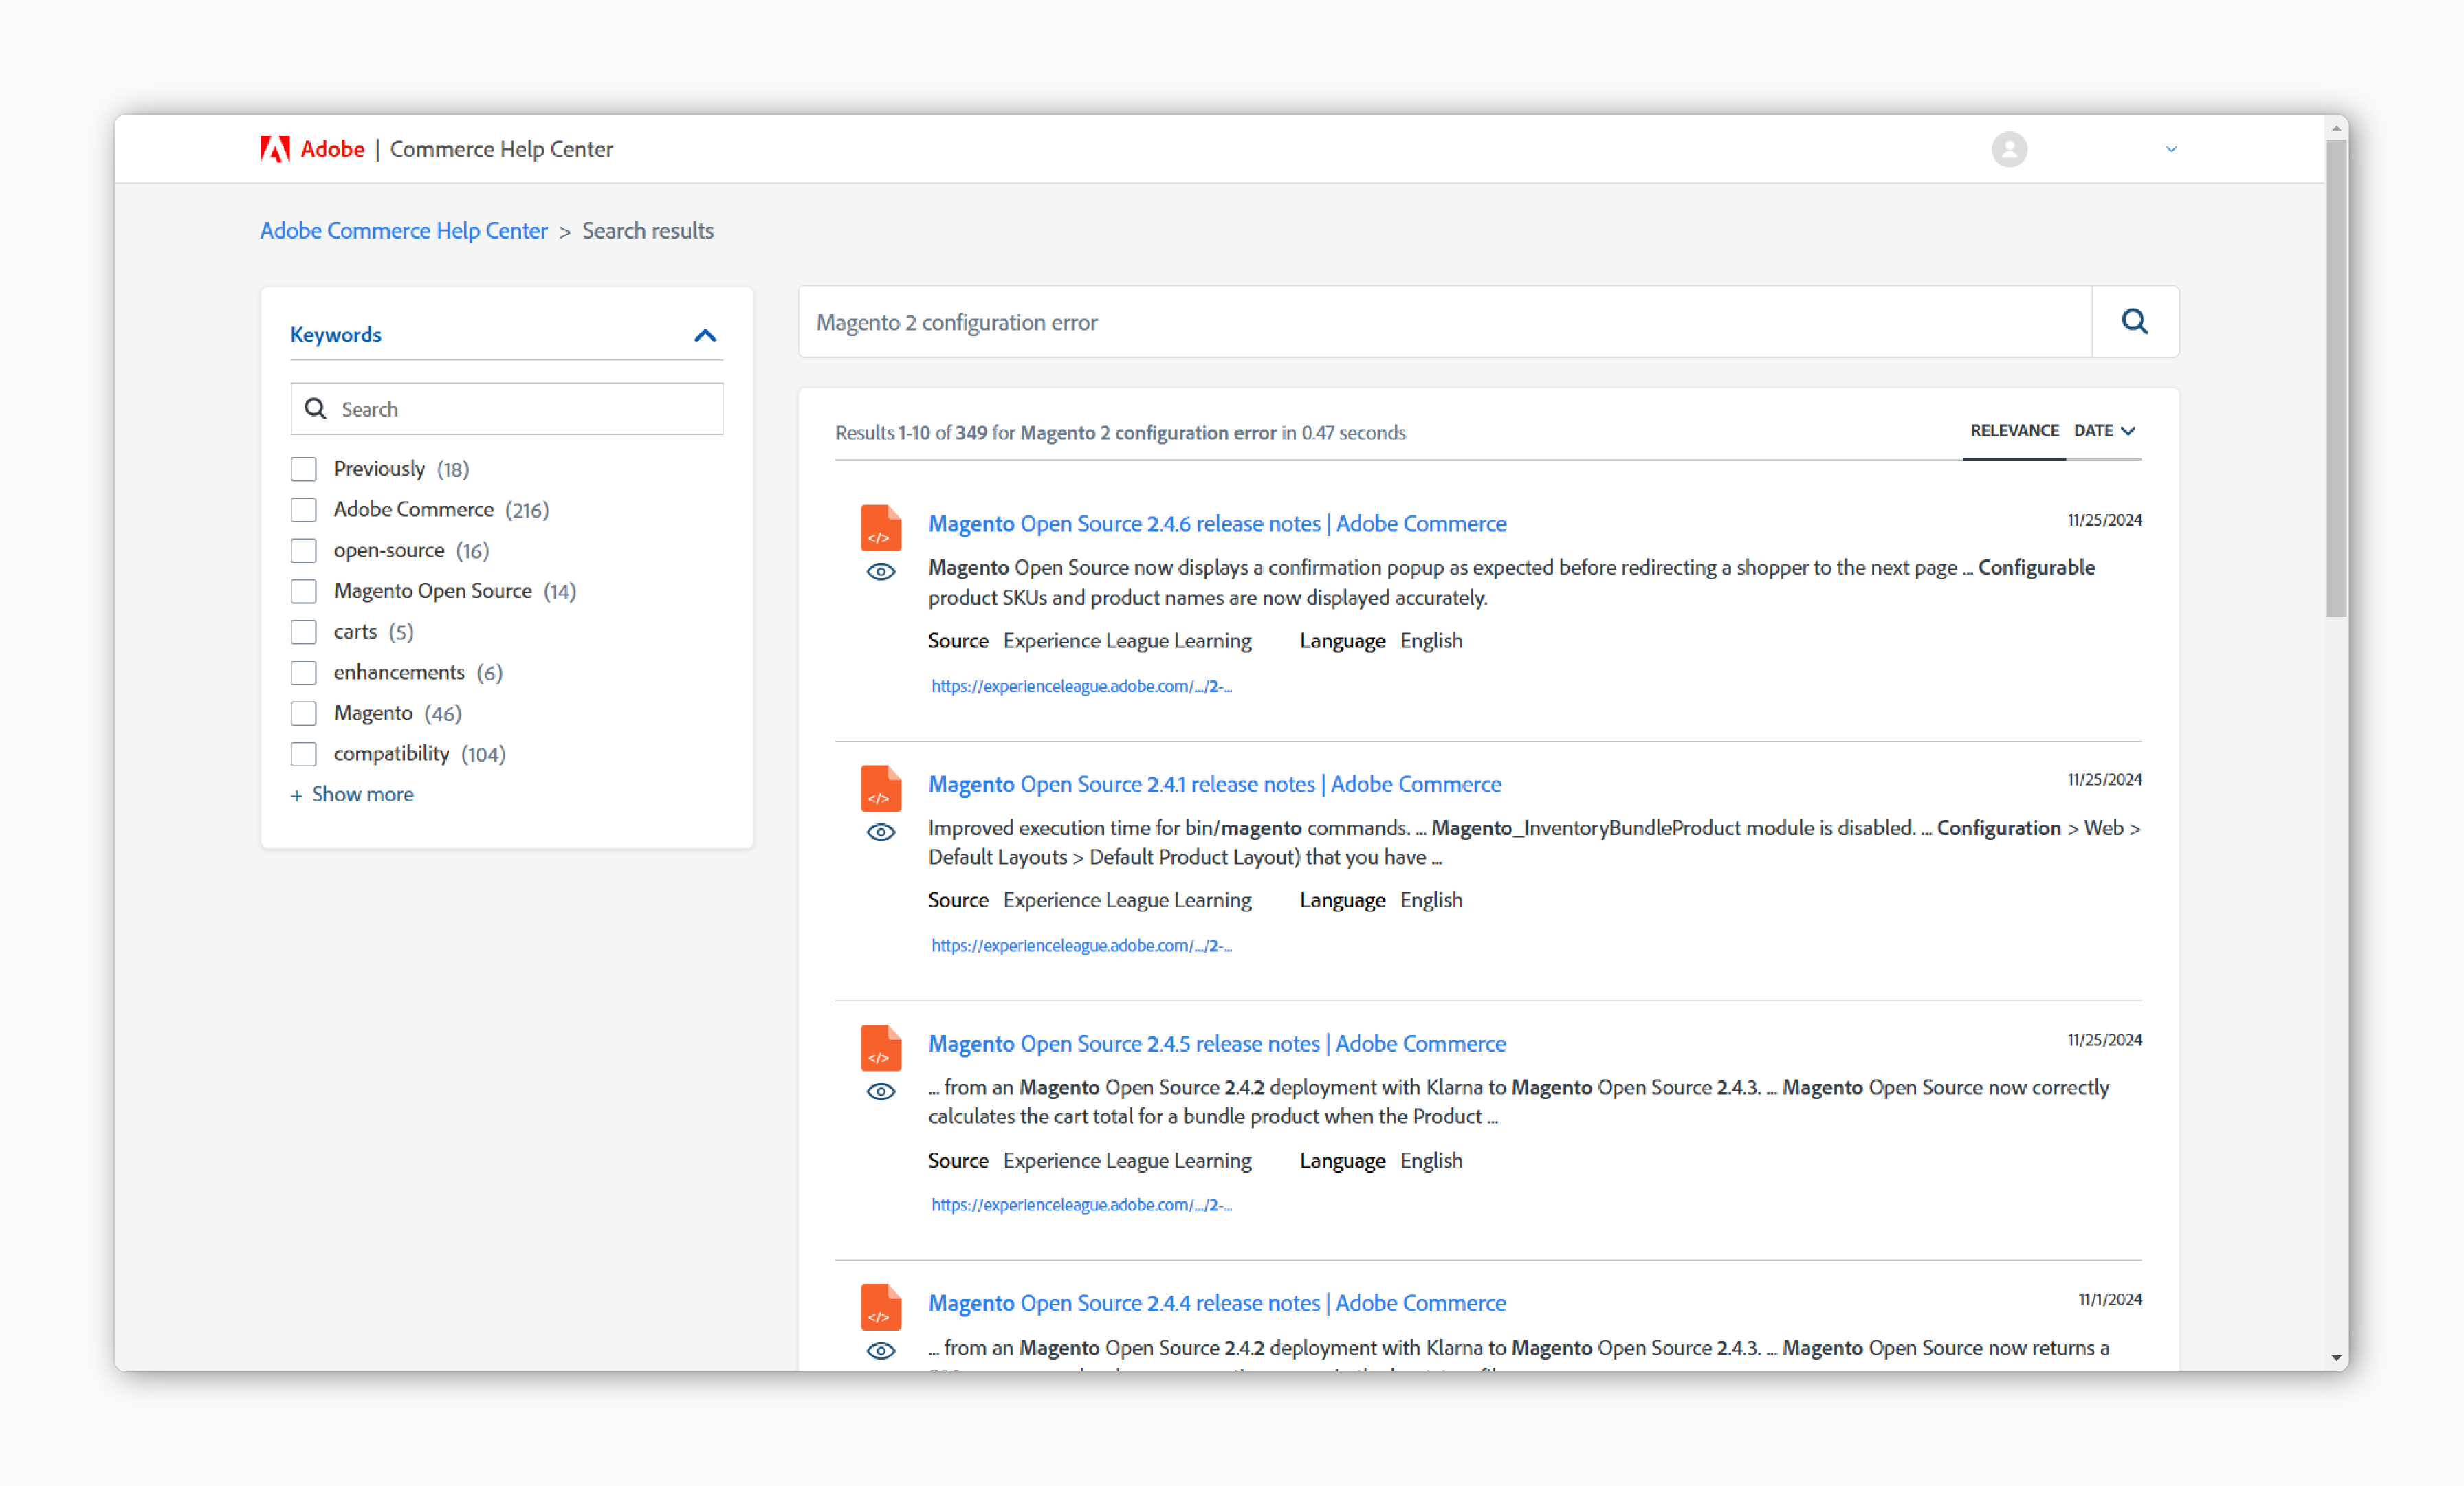2464x1486 pixels.
Task: Check the Magento keyword filter
Action: click(303, 713)
